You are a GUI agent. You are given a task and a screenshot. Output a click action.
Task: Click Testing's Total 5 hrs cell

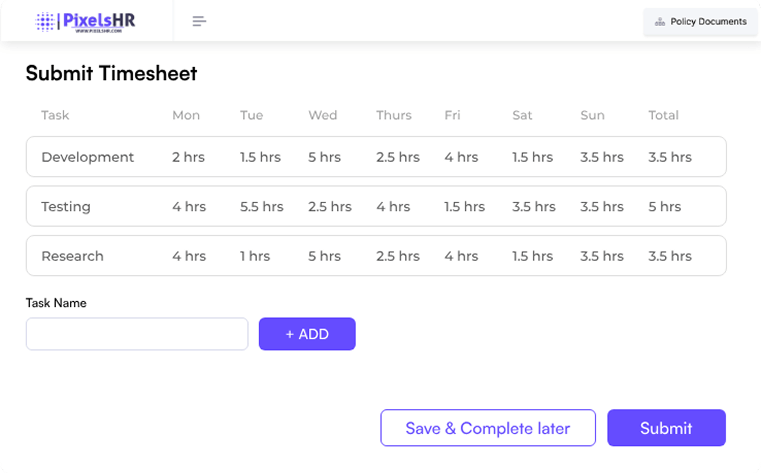click(x=664, y=207)
